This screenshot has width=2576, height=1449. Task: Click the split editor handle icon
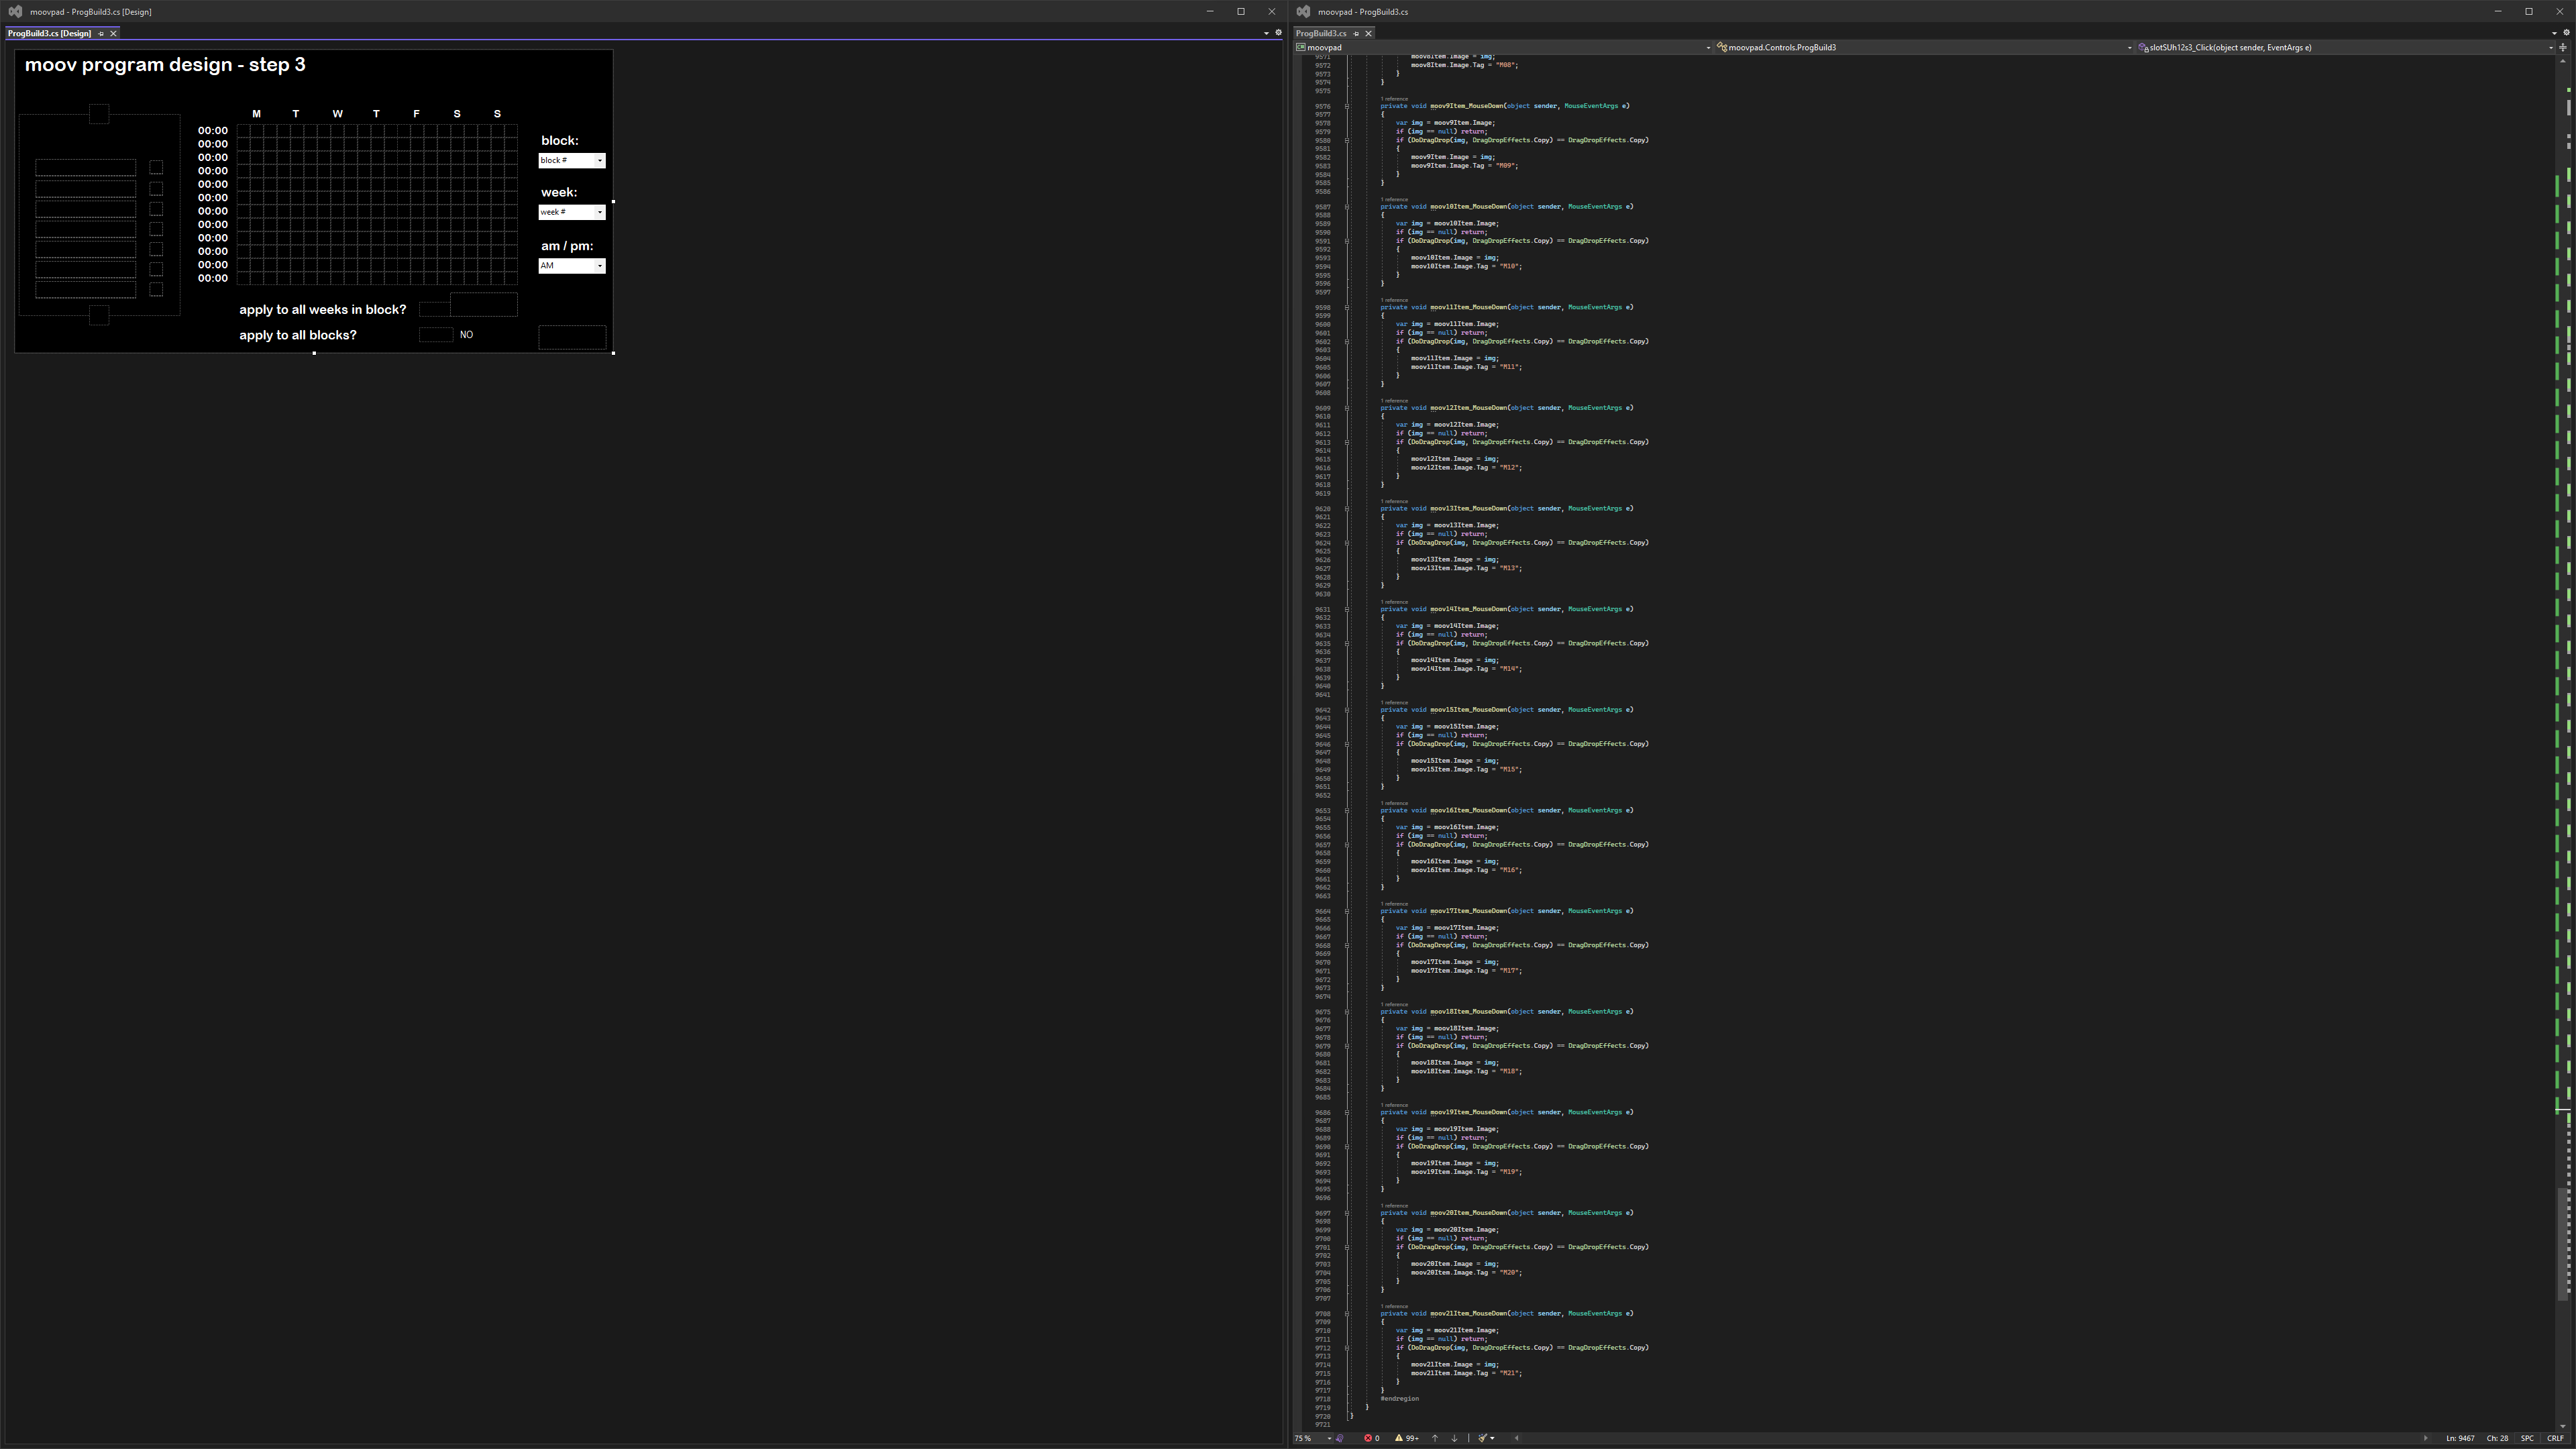tap(2563, 47)
